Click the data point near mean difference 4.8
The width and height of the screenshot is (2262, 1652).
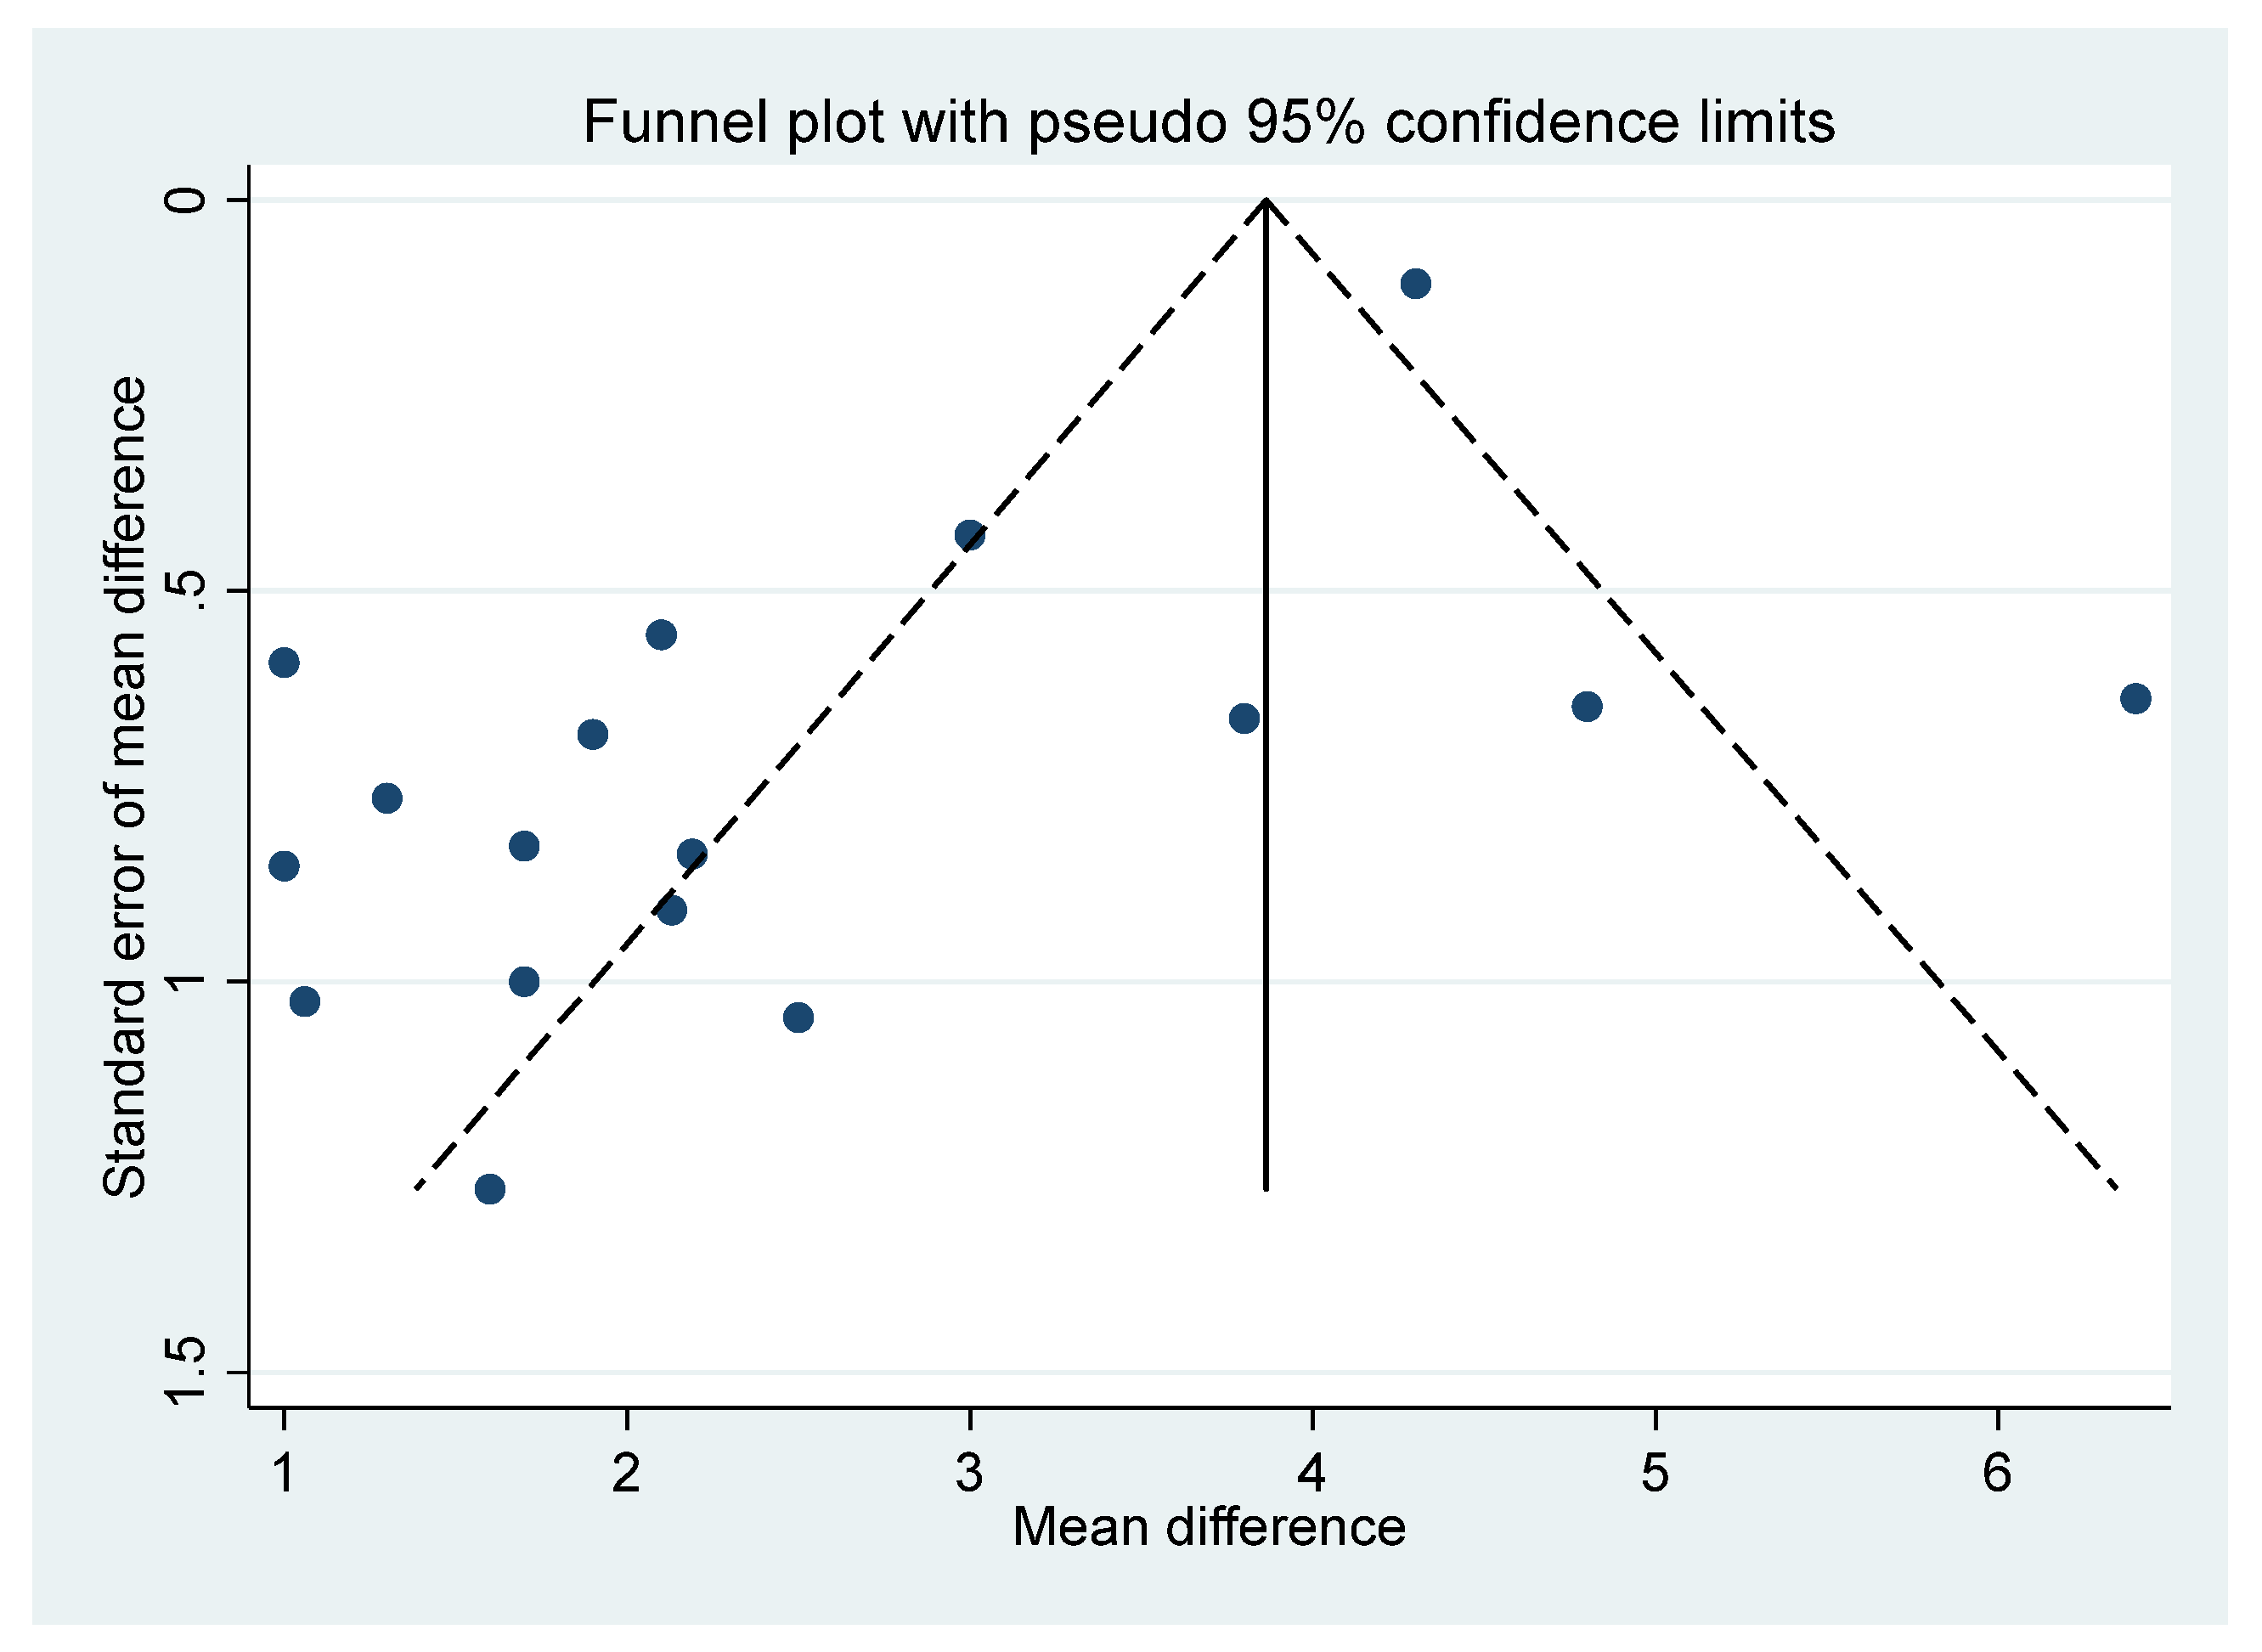click(1586, 707)
